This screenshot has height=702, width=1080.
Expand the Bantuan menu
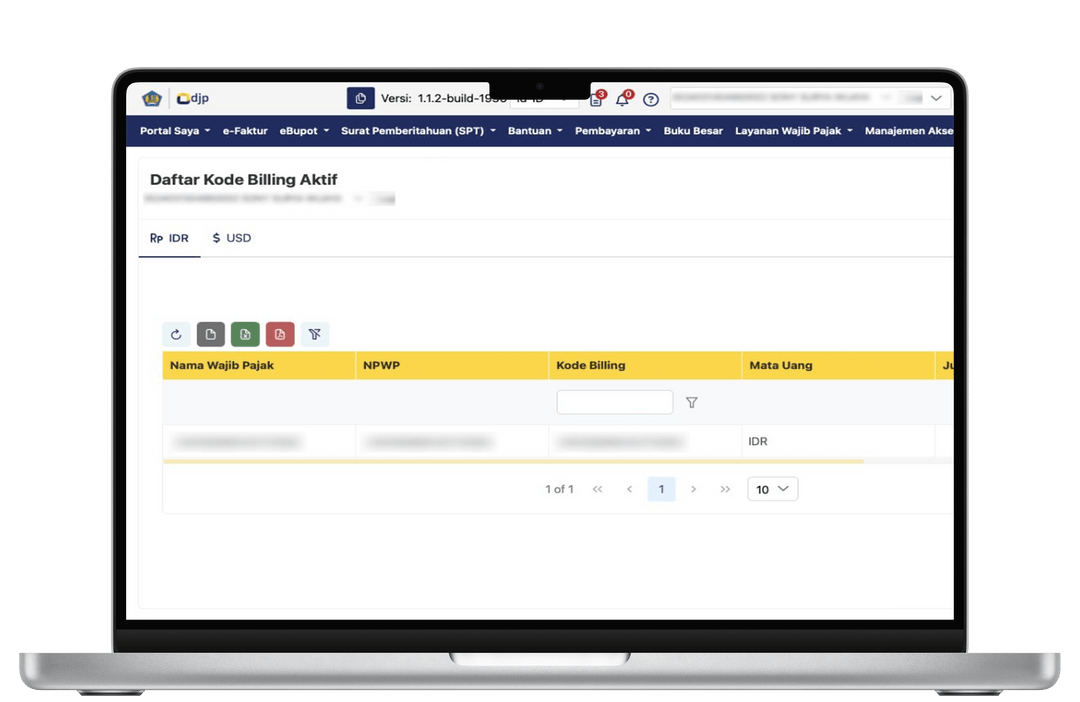[x=535, y=131]
